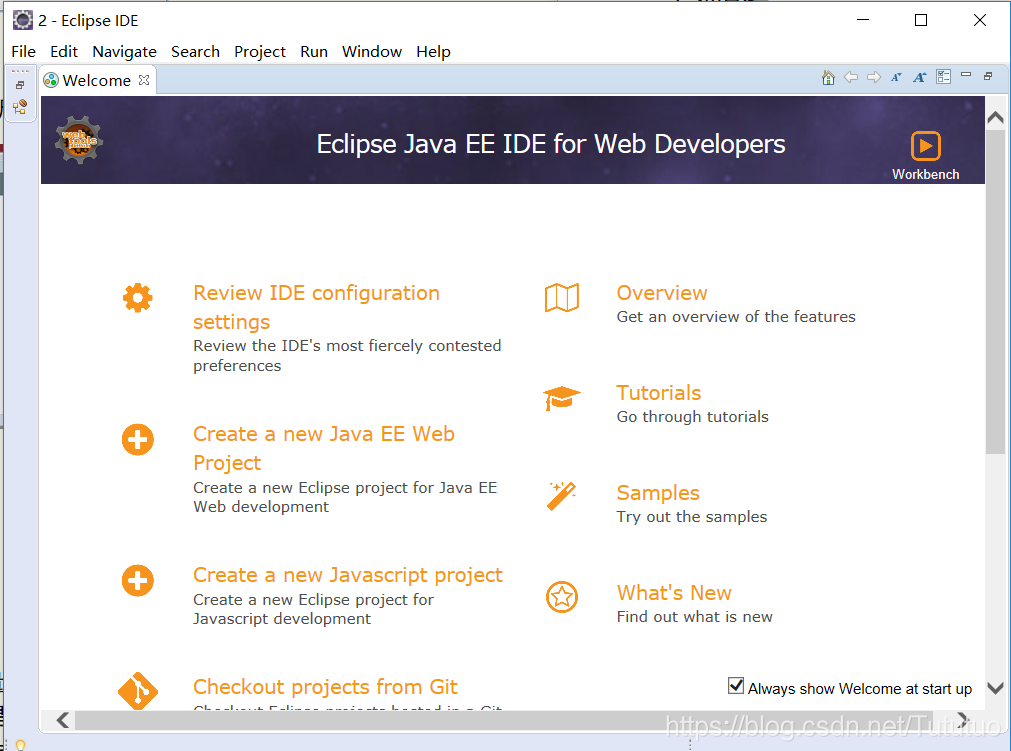The width and height of the screenshot is (1011, 751).
Task: Open the Window menu
Action: tap(372, 52)
